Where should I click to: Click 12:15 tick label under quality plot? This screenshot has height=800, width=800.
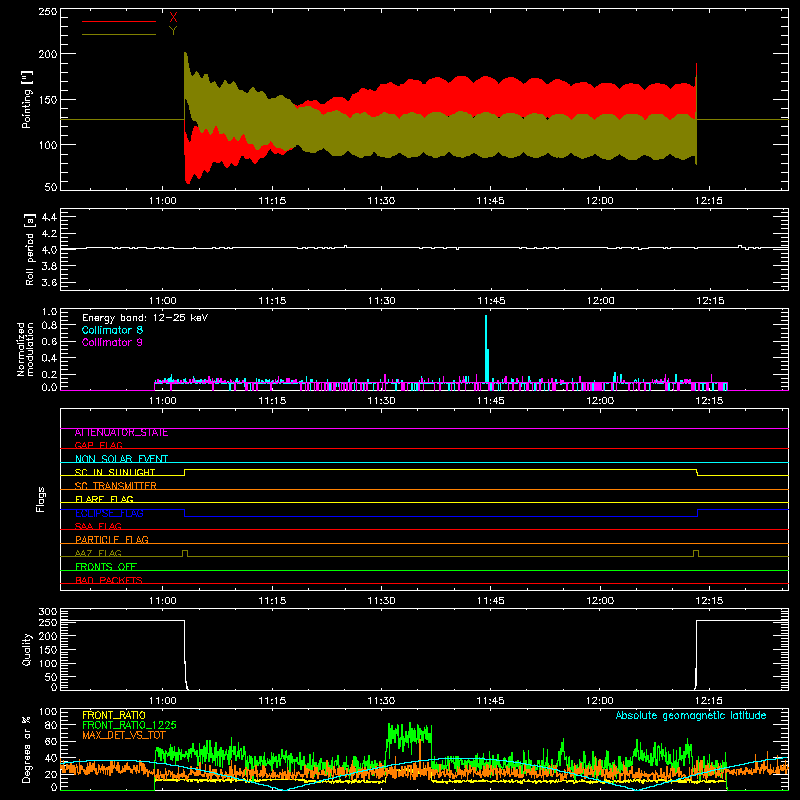[x=709, y=701]
